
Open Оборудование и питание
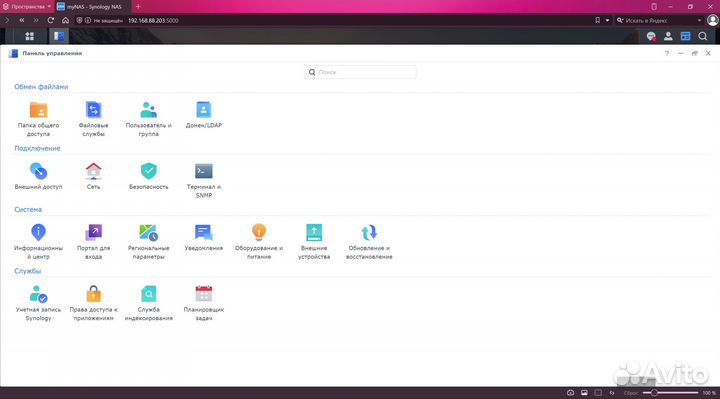tap(259, 242)
